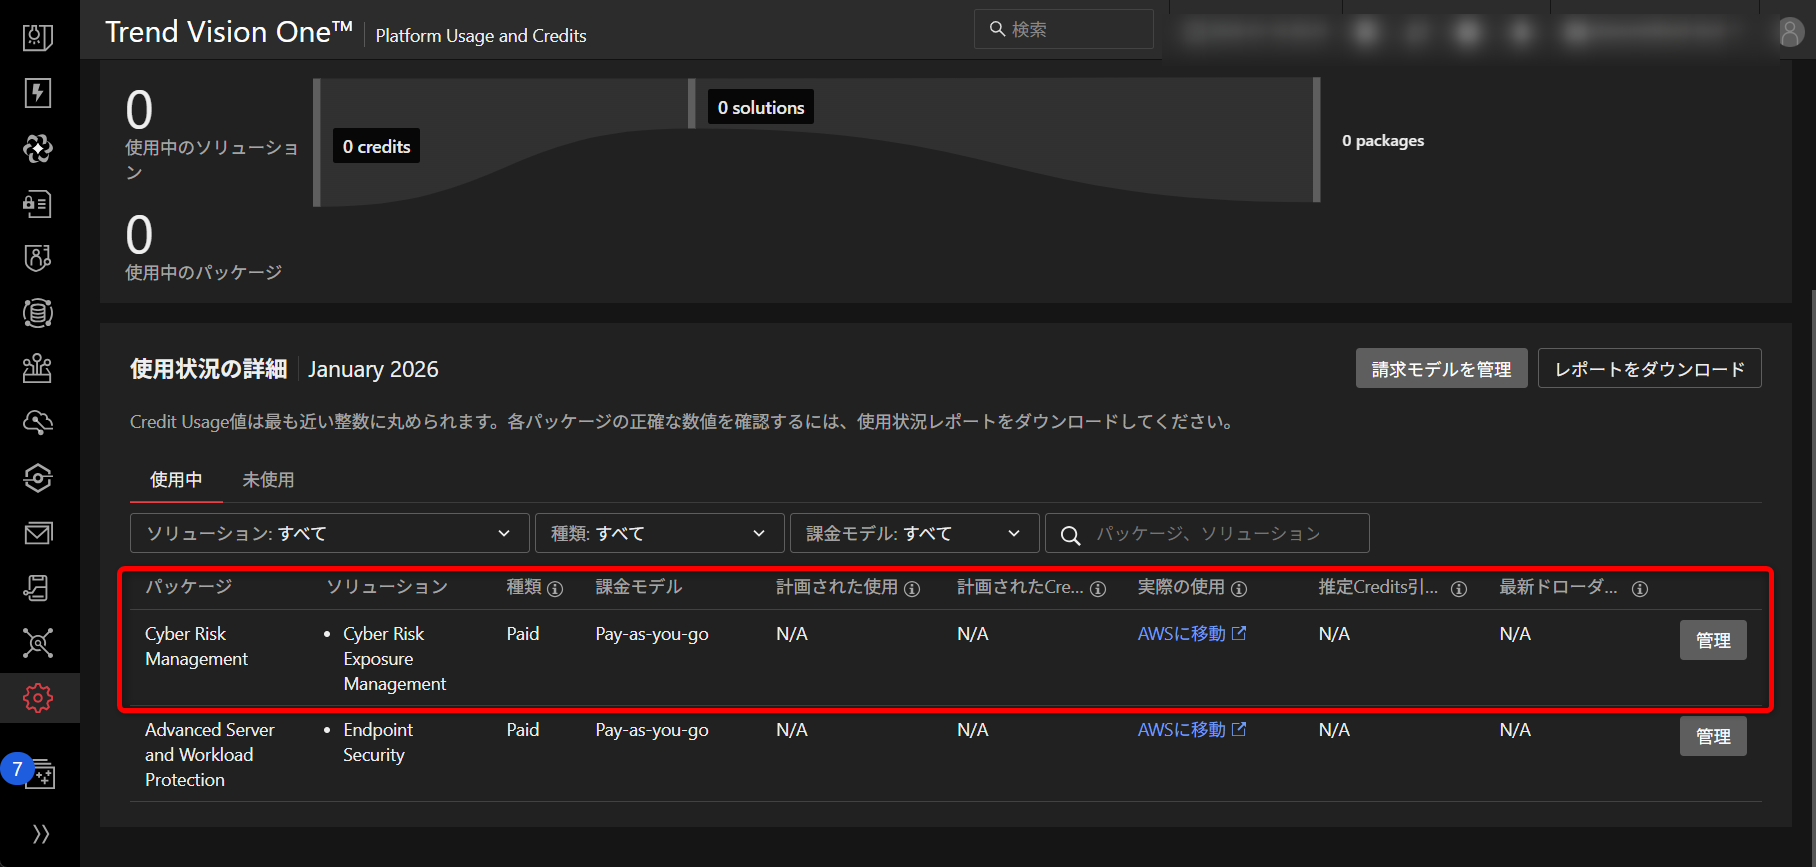The image size is (1816, 867).
Task: Focus the パッケージ、ソリューション search field
Action: 1207,533
